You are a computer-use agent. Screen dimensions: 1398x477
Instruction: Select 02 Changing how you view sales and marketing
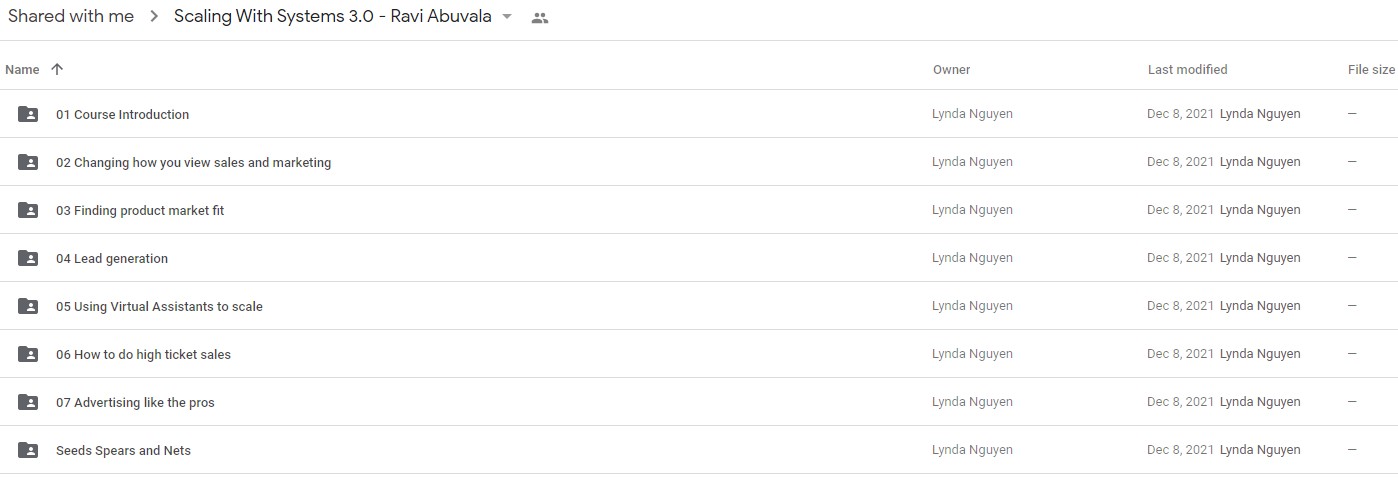tap(699, 162)
